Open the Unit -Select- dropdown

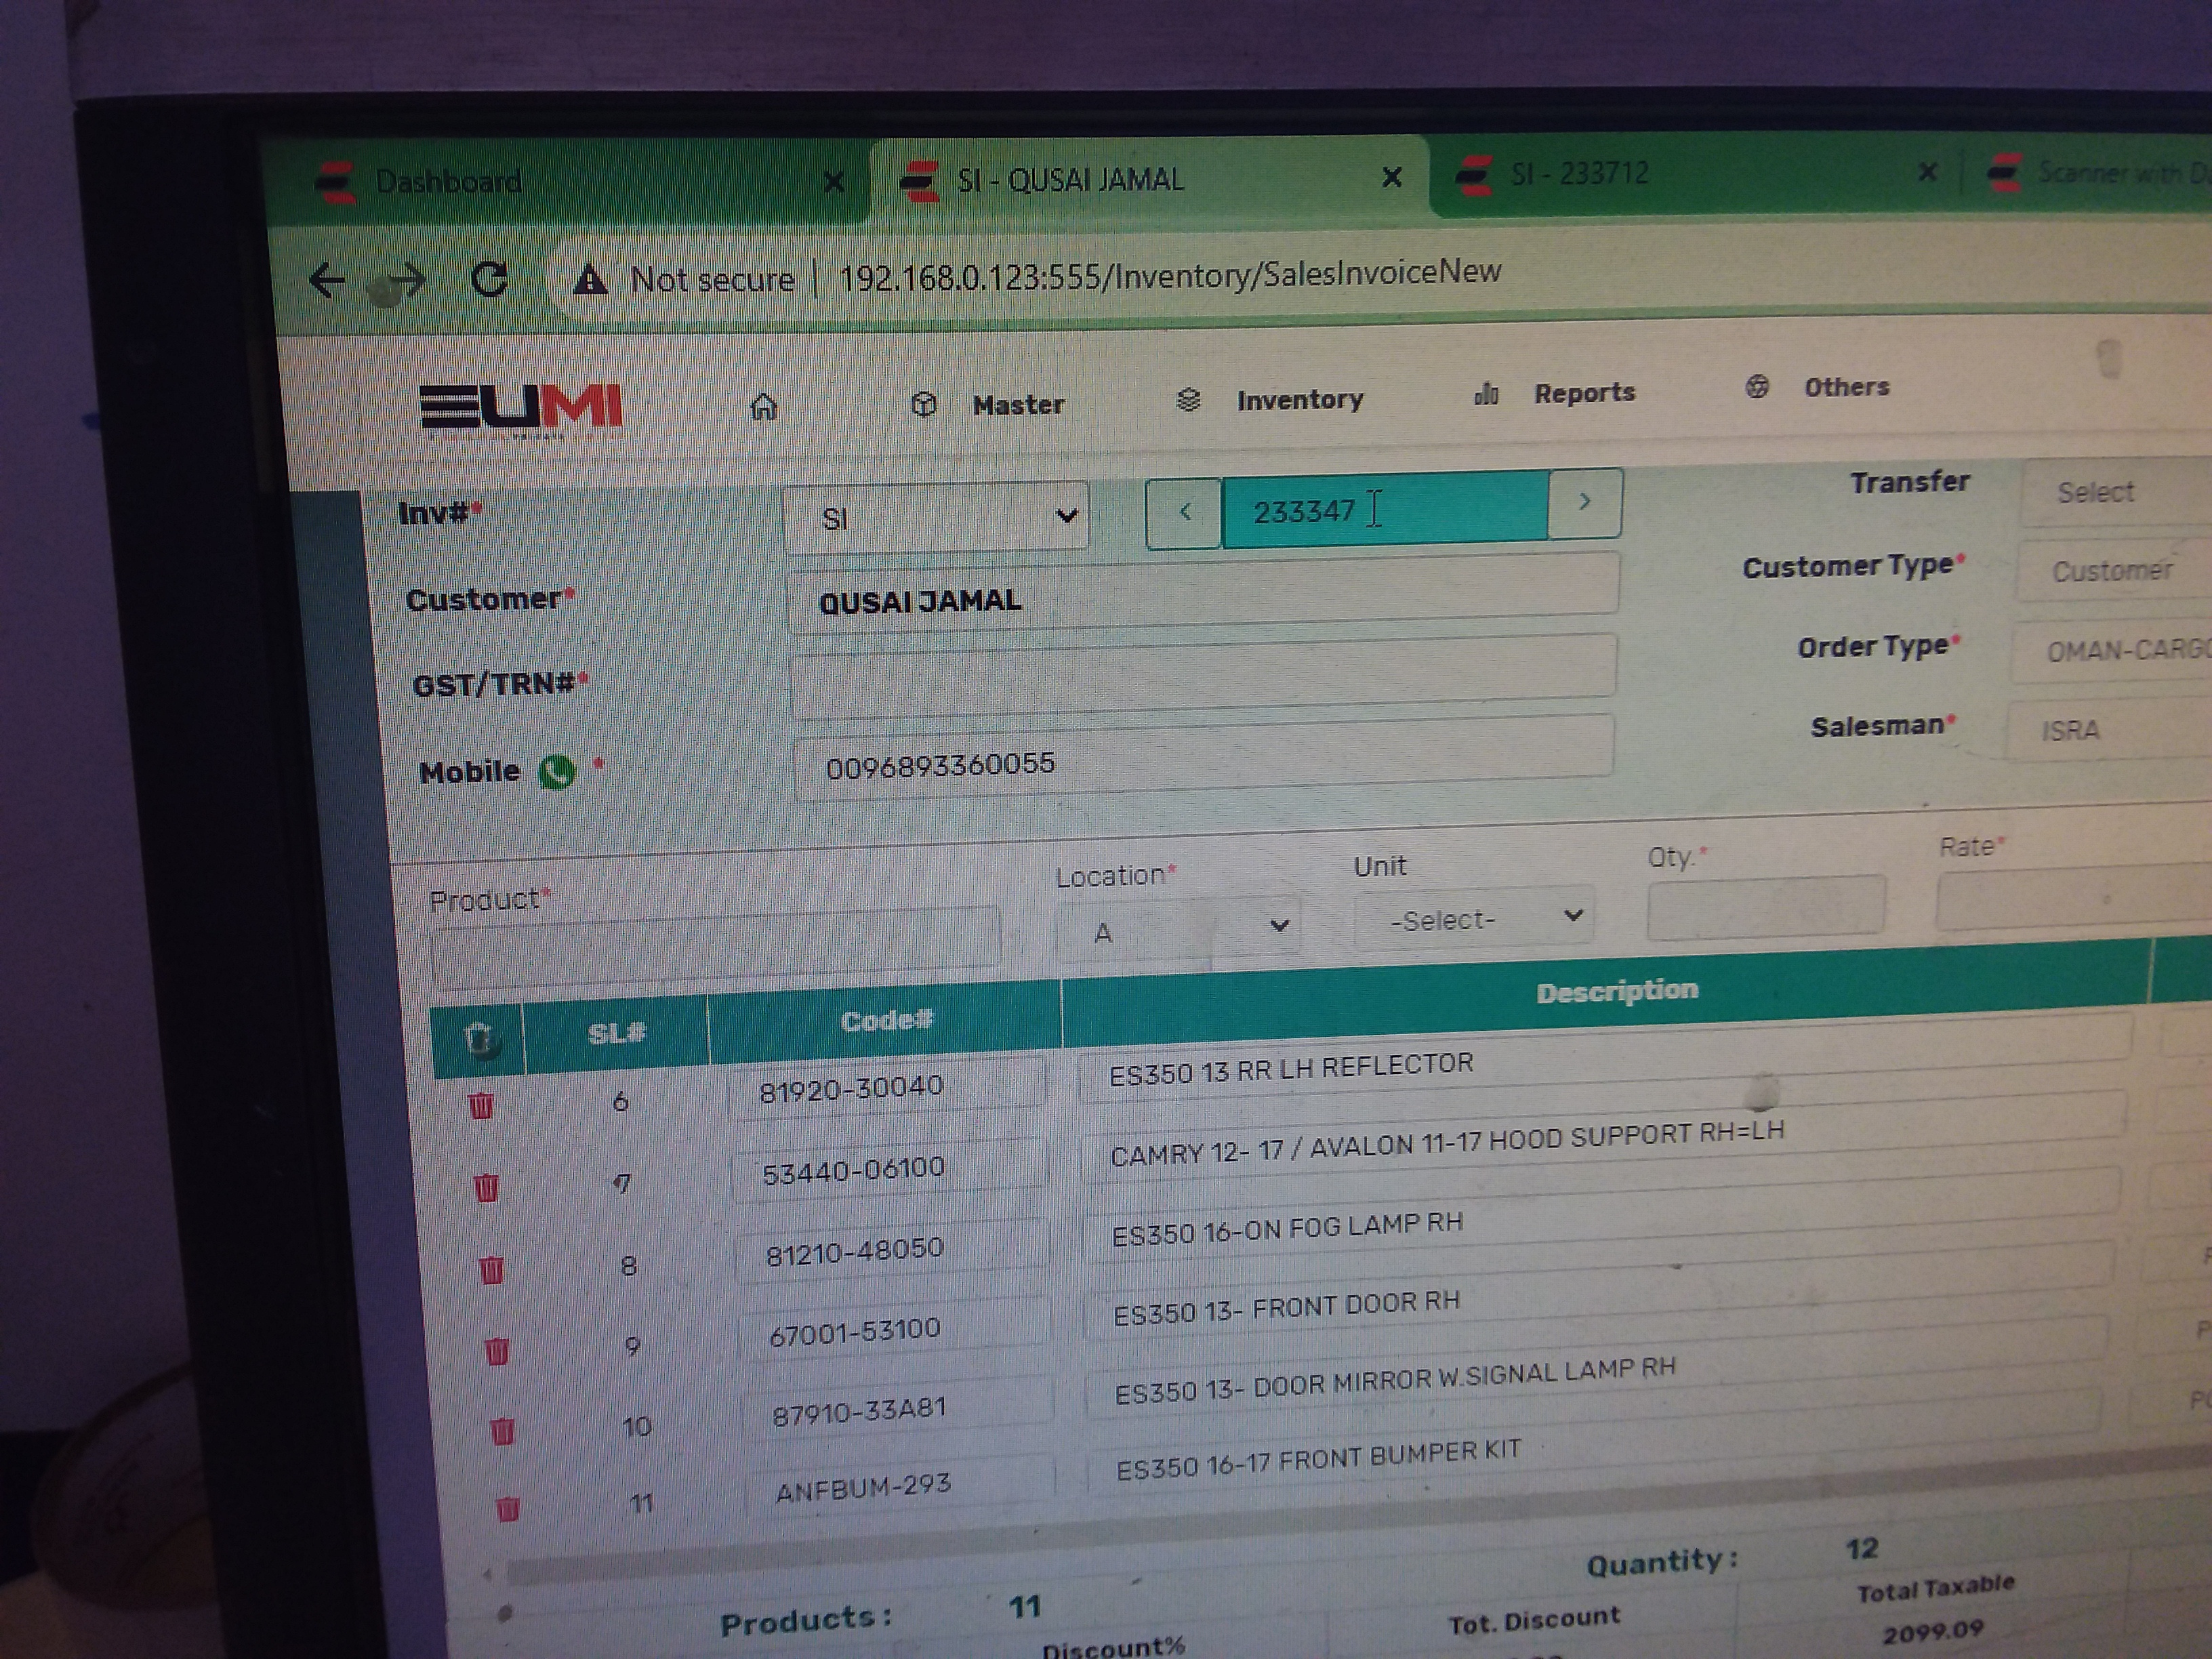tap(1474, 919)
